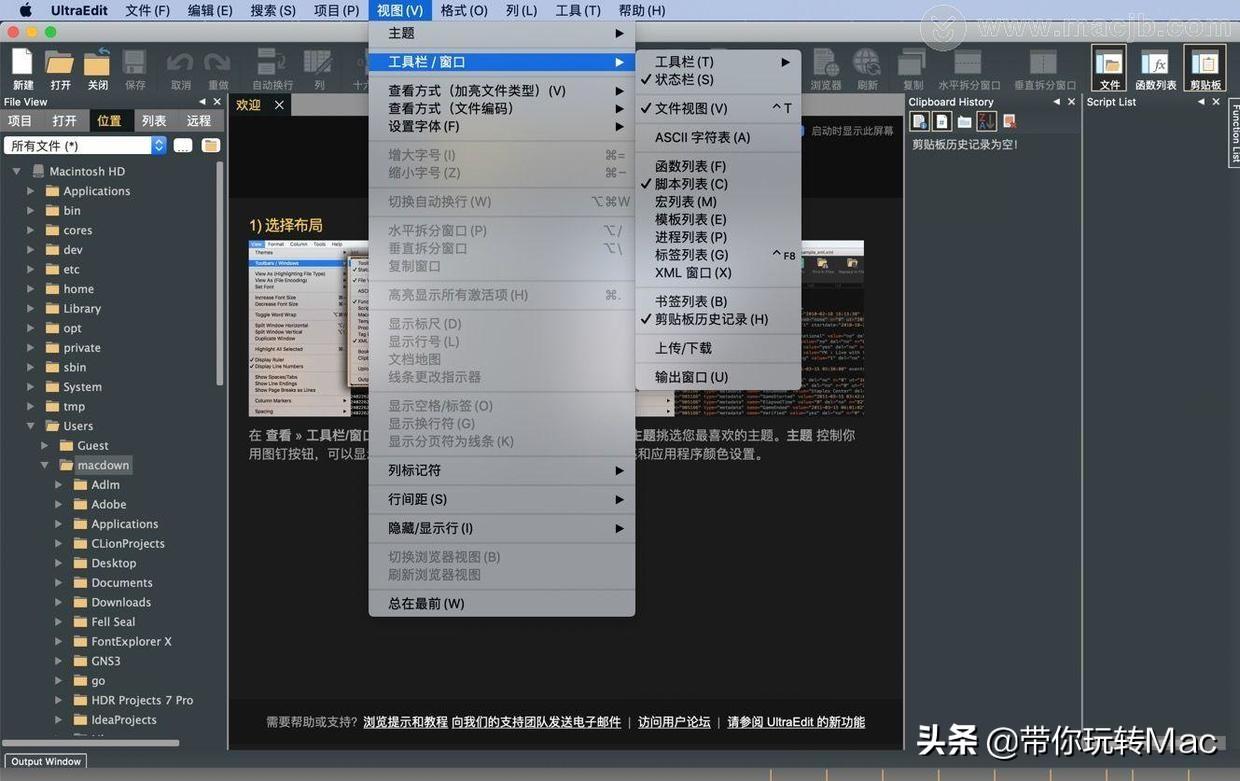This screenshot has width=1240, height=781.
Task: Enable 函数列表 (F) in the submenu
Action: (718, 166)
